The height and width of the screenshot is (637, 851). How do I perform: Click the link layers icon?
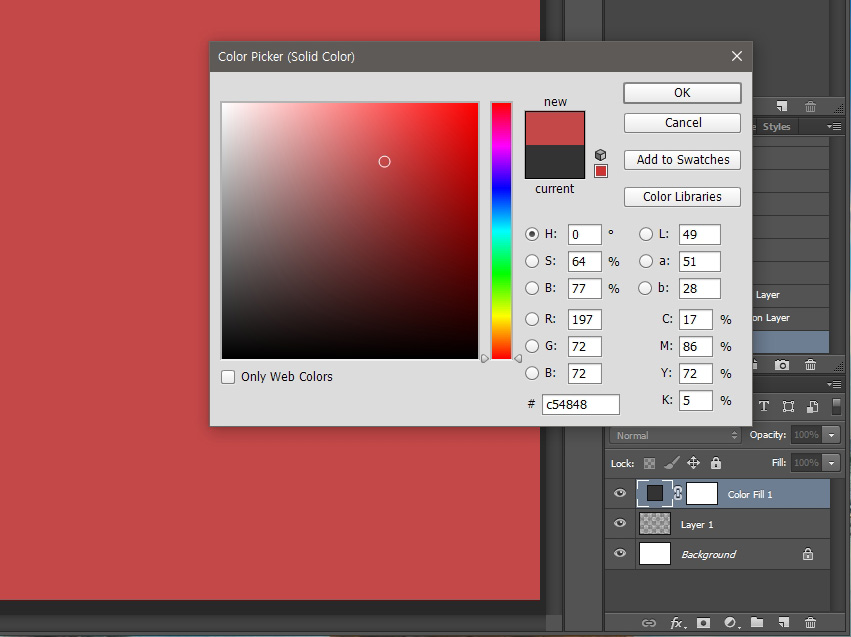pos(649,623)
